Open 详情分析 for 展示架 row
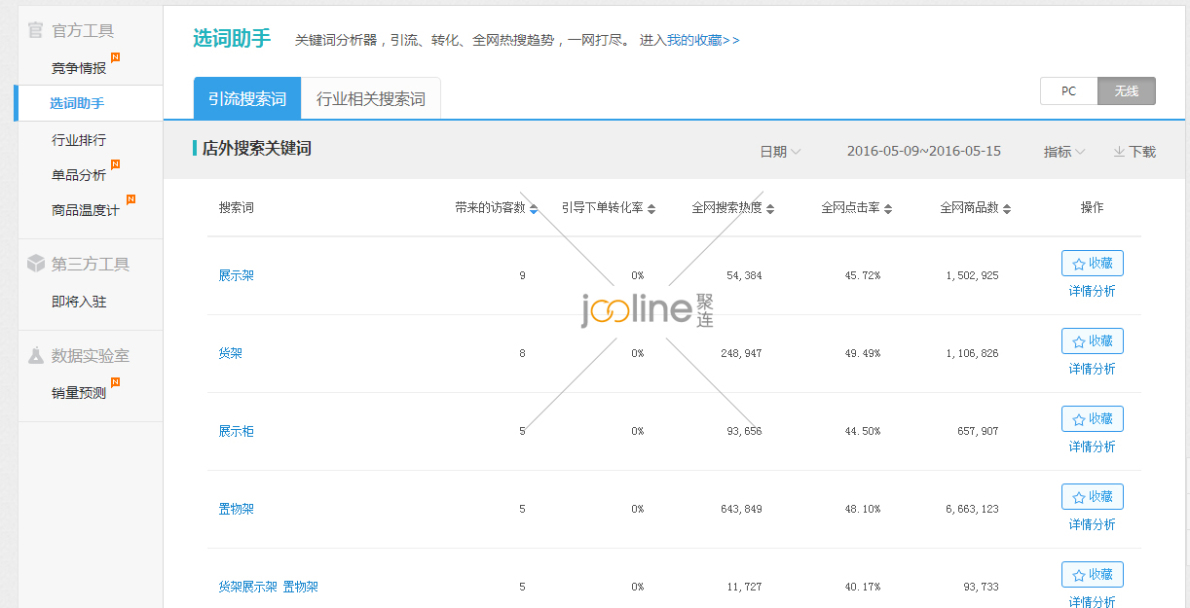This screenshot has height=608, width=1190. tap(1092, 291)
